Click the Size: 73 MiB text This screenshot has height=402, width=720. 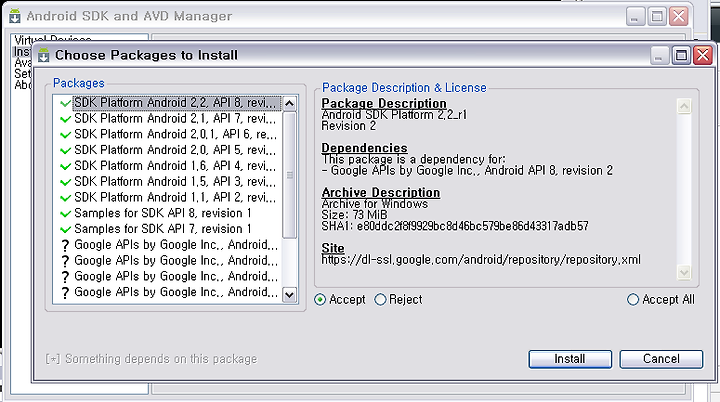pos(354,215)
